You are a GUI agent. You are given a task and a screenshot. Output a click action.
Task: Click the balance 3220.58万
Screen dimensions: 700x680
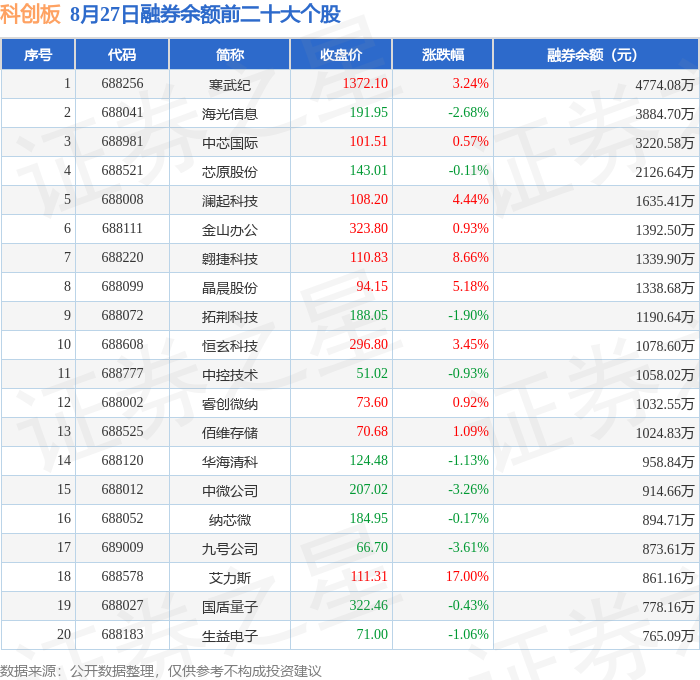click(x=665, y=142)
